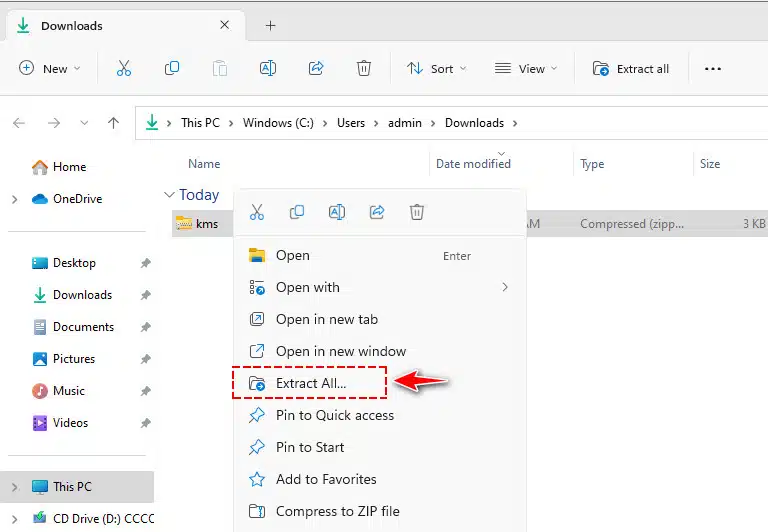The image size is (768, 532).
Task: Select Extract All... in context menu
Action: tap(310, 383)
